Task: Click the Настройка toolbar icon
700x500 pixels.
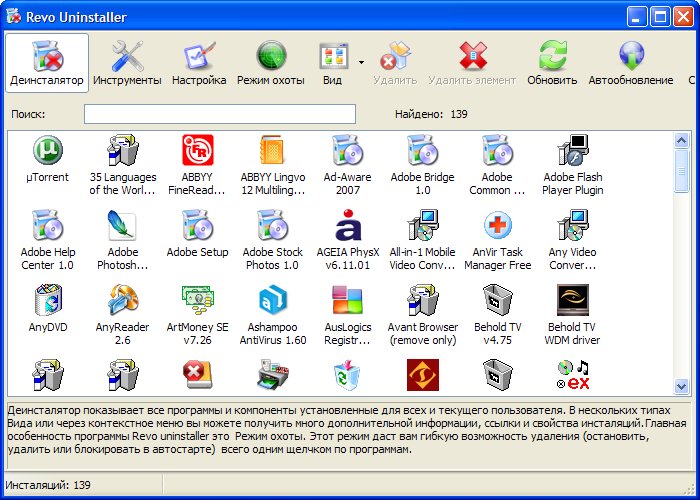Action: coord(198,62)
